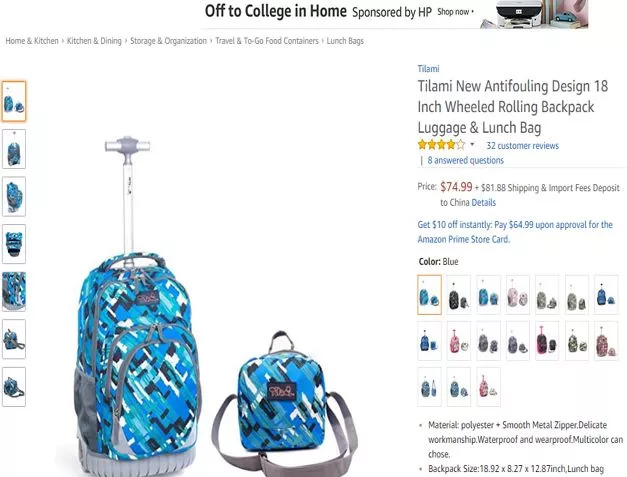Image resolution: width=627 pixels, height=477 pixels.
Task: Open the second product thumbnail in left strip
Action: pyautogui.click(x=14, y=149)
